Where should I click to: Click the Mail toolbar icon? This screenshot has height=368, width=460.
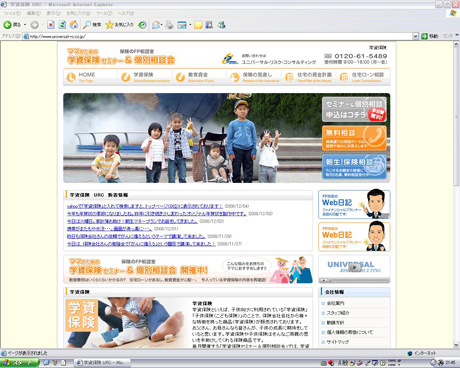[156, 25]
